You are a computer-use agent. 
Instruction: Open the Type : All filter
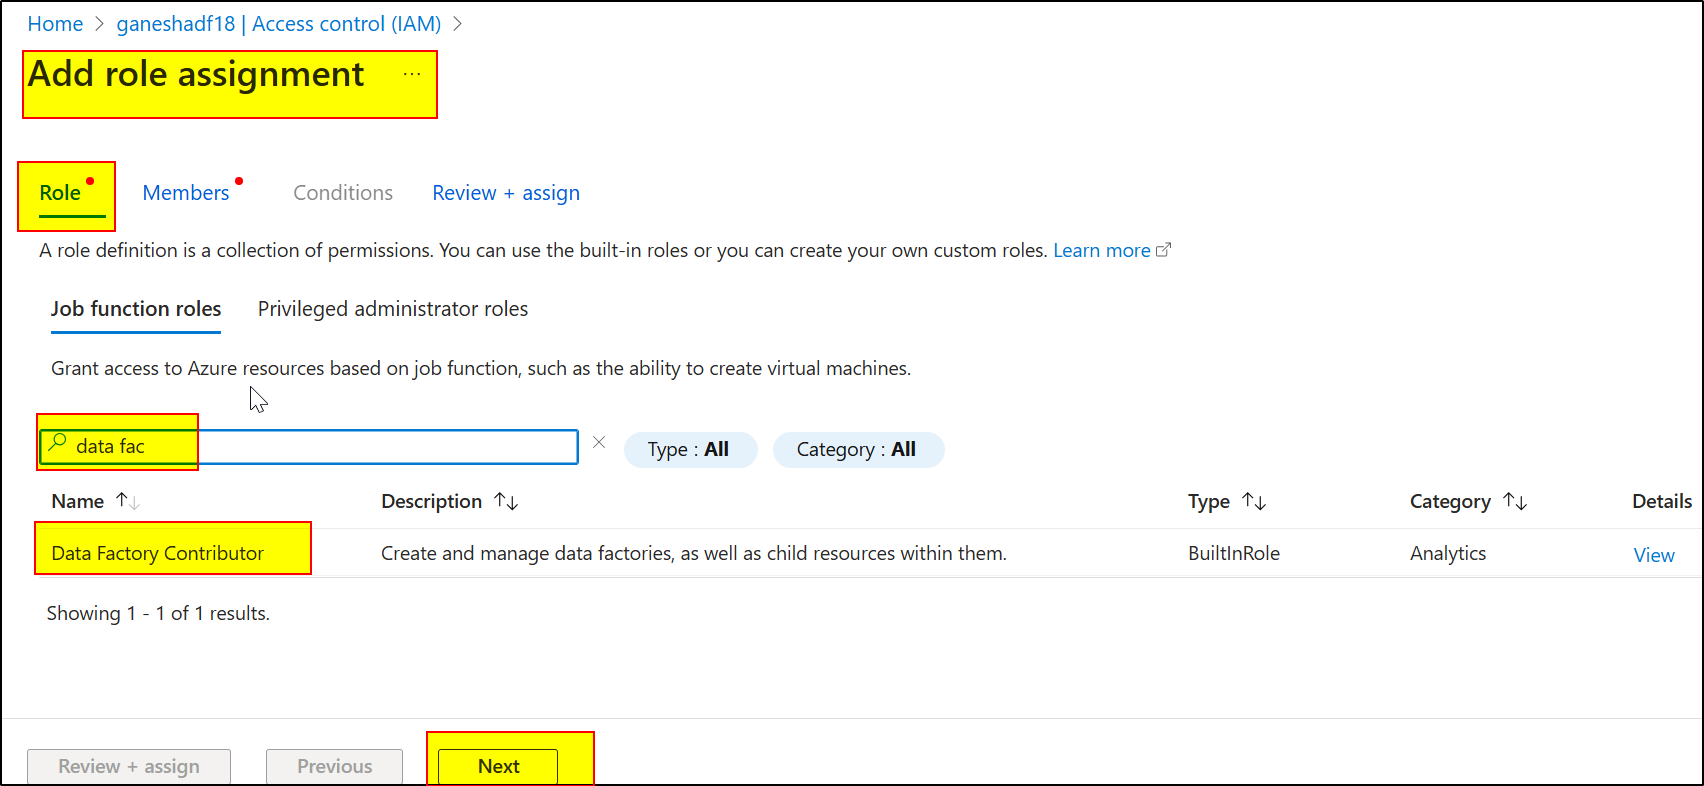[690, 450]
